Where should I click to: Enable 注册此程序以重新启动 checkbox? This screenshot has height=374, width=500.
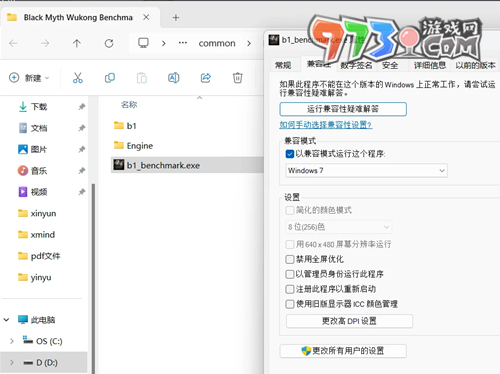(x=290, y=289)
